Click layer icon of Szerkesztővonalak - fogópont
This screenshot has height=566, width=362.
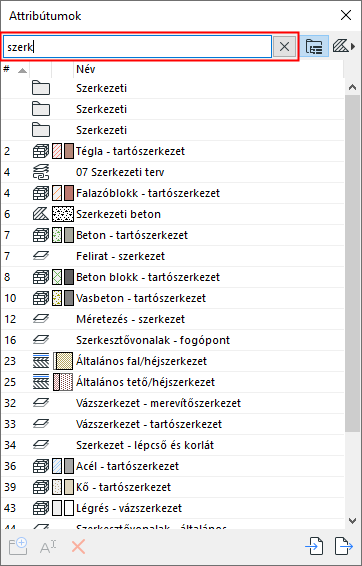click(40, 340)
